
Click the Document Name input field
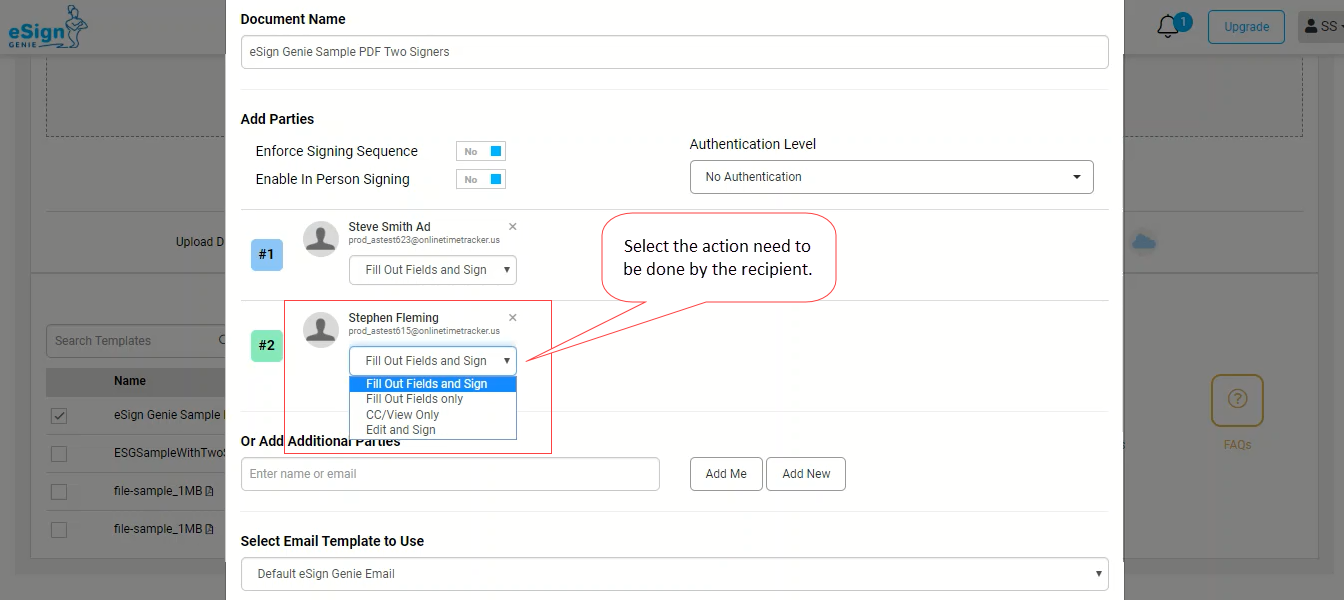pyautogui.click(x=675, y=52)
